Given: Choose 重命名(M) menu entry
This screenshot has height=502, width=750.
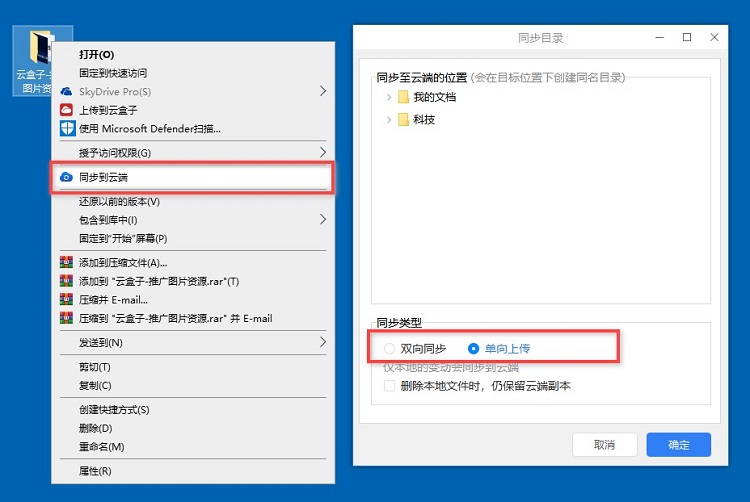Looking at the screenshot, I should tap(193, 447).
